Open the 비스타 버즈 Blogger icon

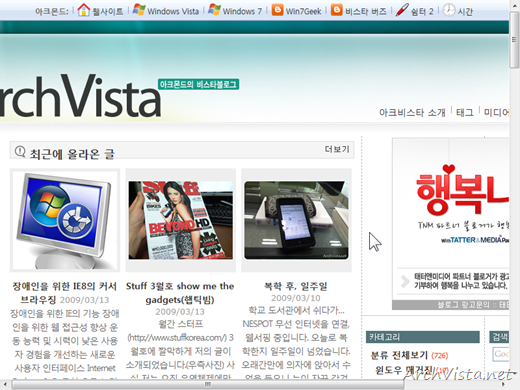click(337, 10)
